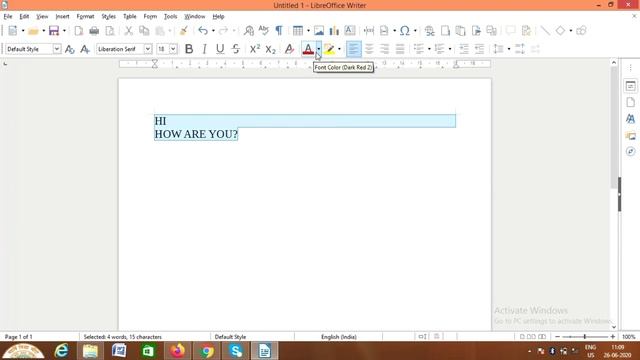Click the Open folder icon
The width and height of the screenshot is (640, 360).
(33, 31)
